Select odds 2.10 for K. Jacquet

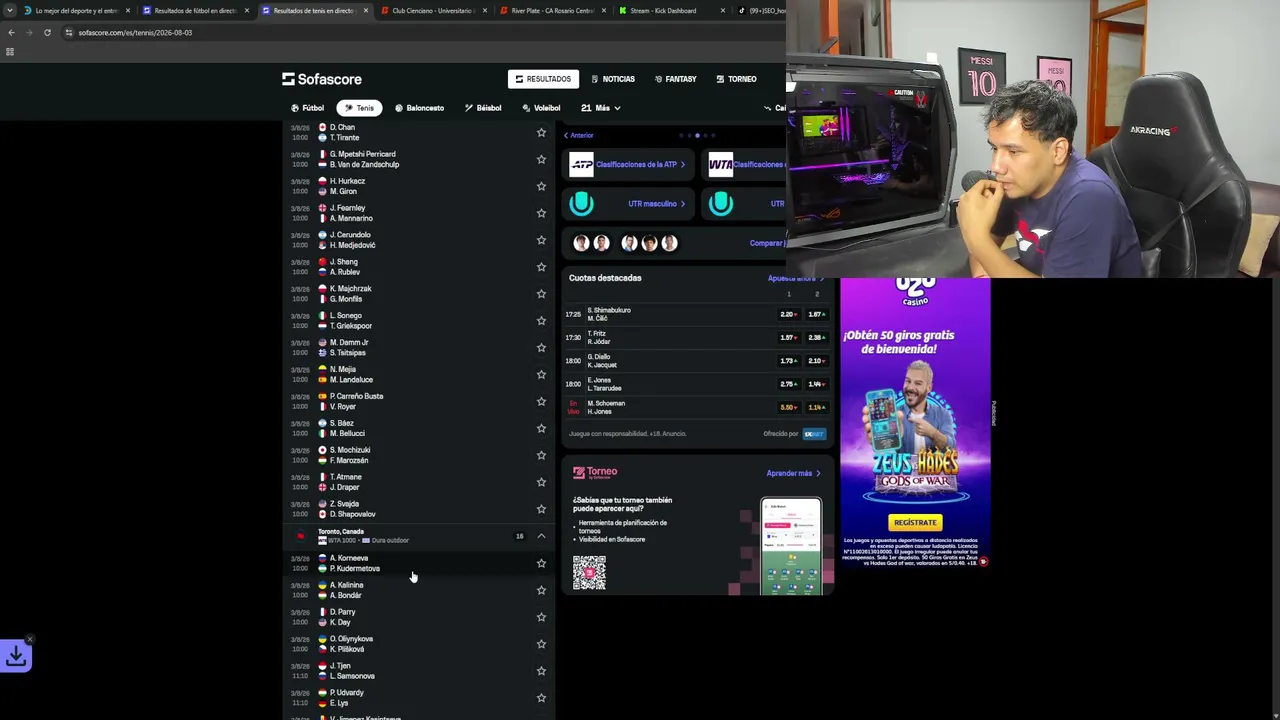816,361
